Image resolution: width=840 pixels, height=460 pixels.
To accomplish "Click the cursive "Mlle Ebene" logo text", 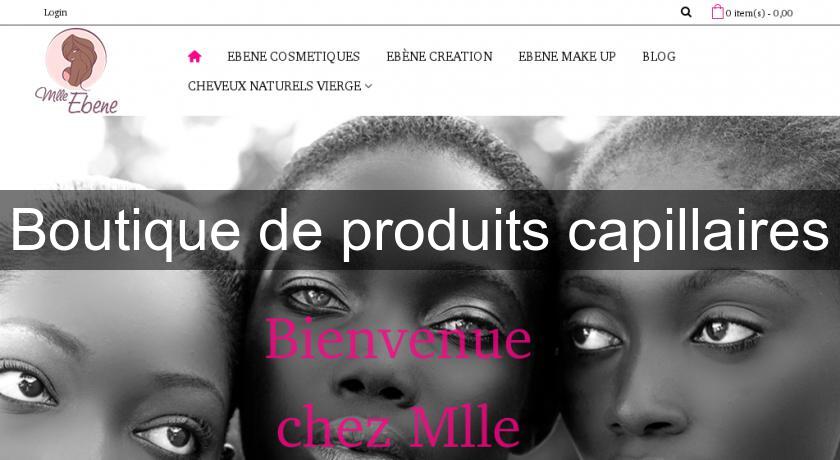I will coord(77,100).
